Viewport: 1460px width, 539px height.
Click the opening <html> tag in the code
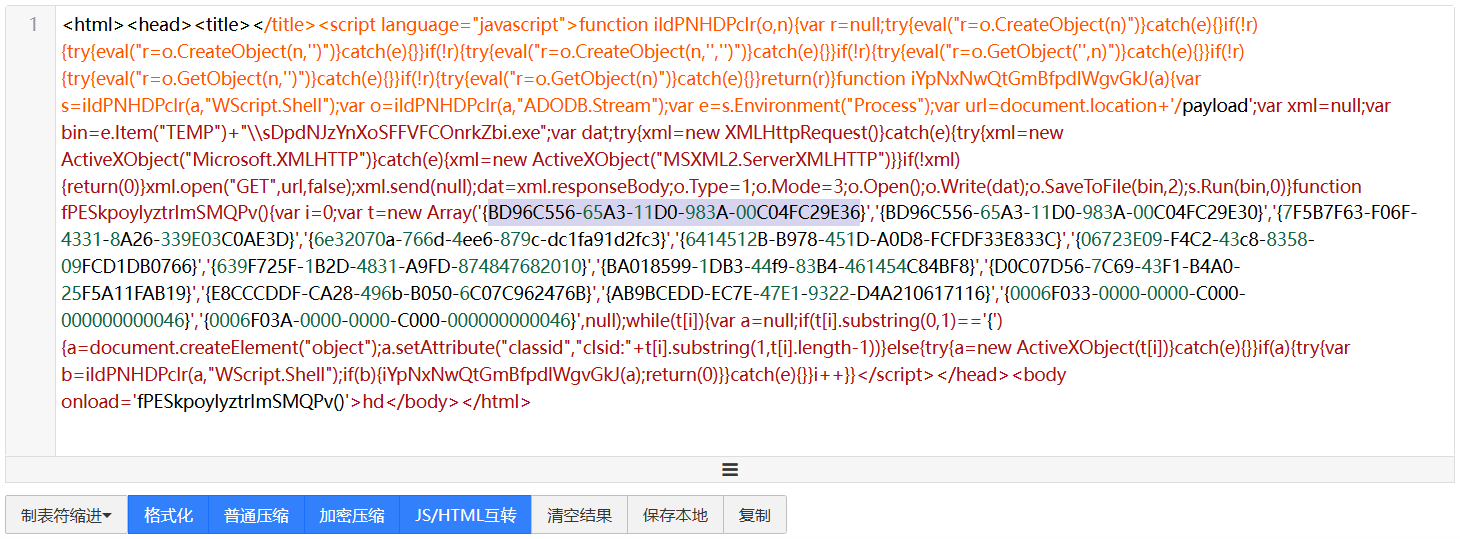[x=93, y=24]
